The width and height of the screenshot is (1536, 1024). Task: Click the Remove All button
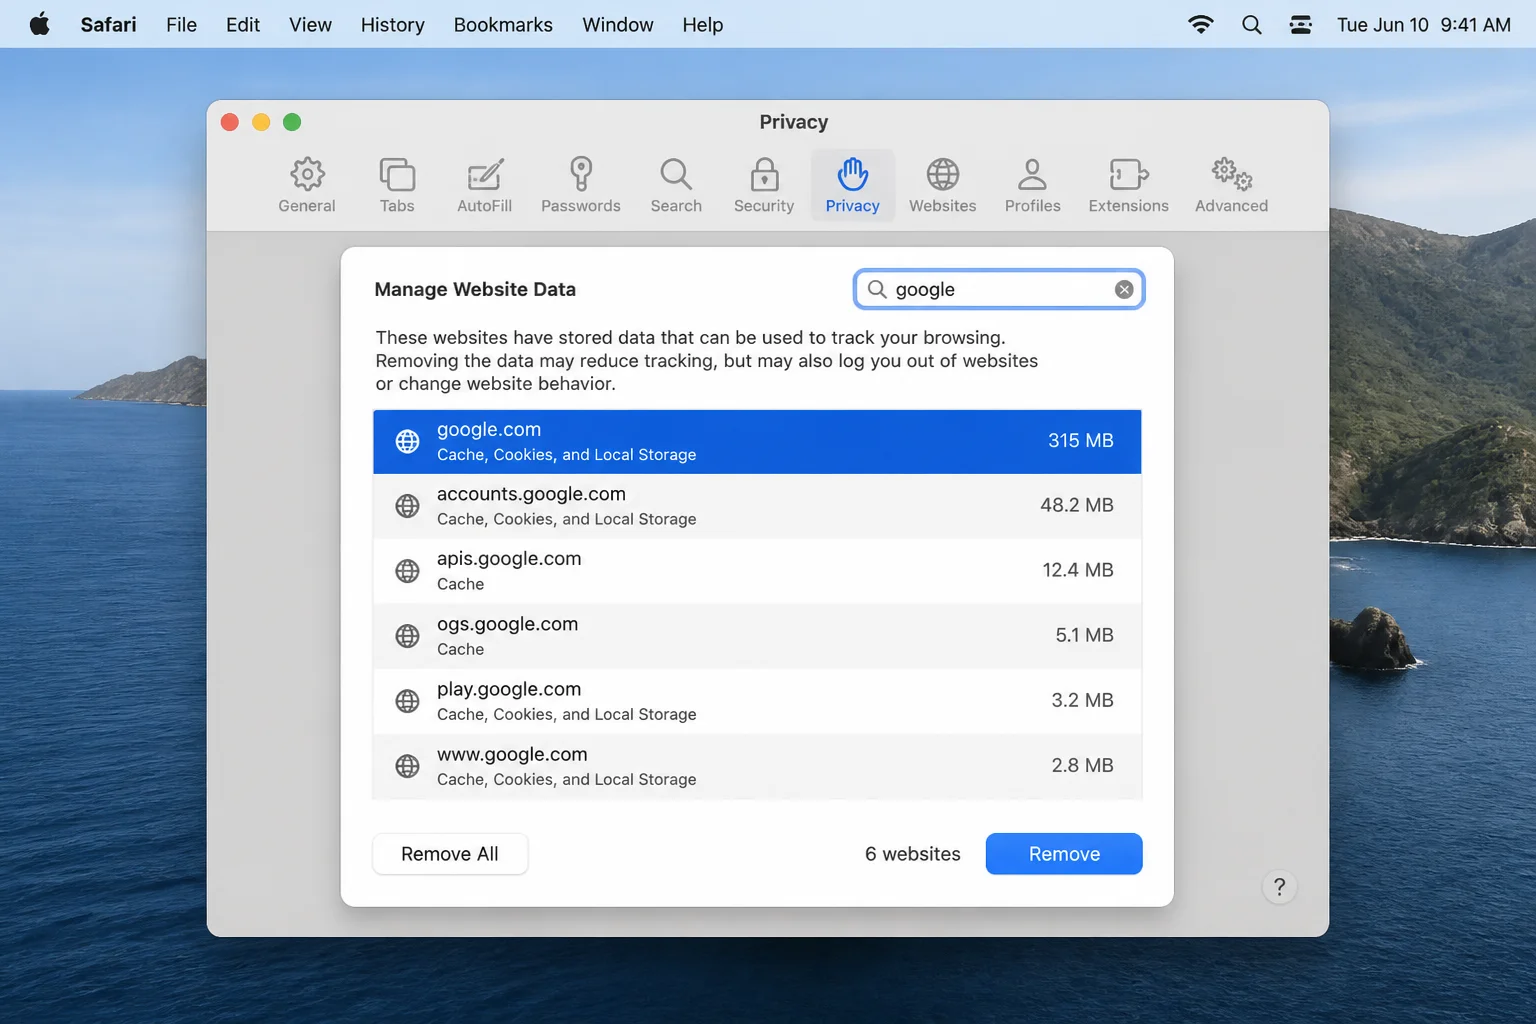tap(450, 854)
